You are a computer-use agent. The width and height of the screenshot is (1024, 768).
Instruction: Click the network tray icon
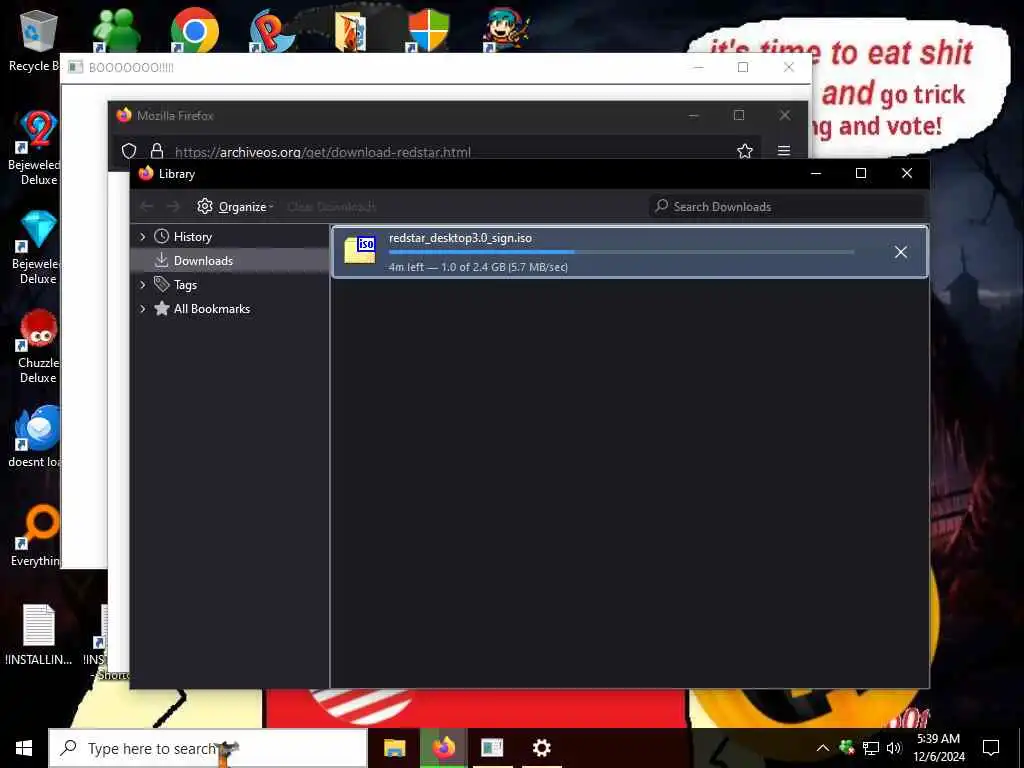871,748
